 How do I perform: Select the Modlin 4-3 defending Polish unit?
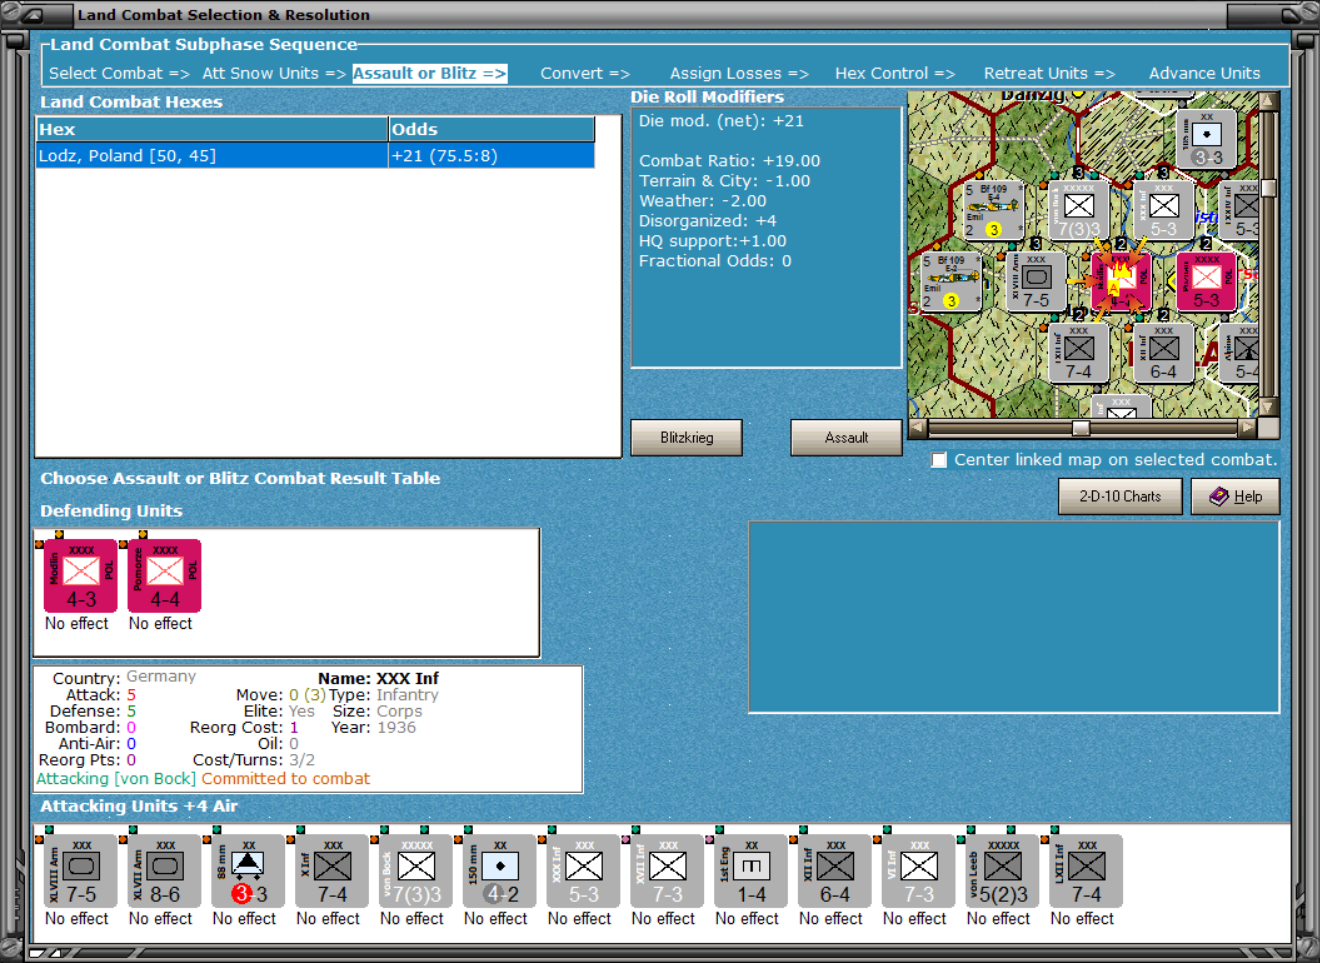click(81, 576)
